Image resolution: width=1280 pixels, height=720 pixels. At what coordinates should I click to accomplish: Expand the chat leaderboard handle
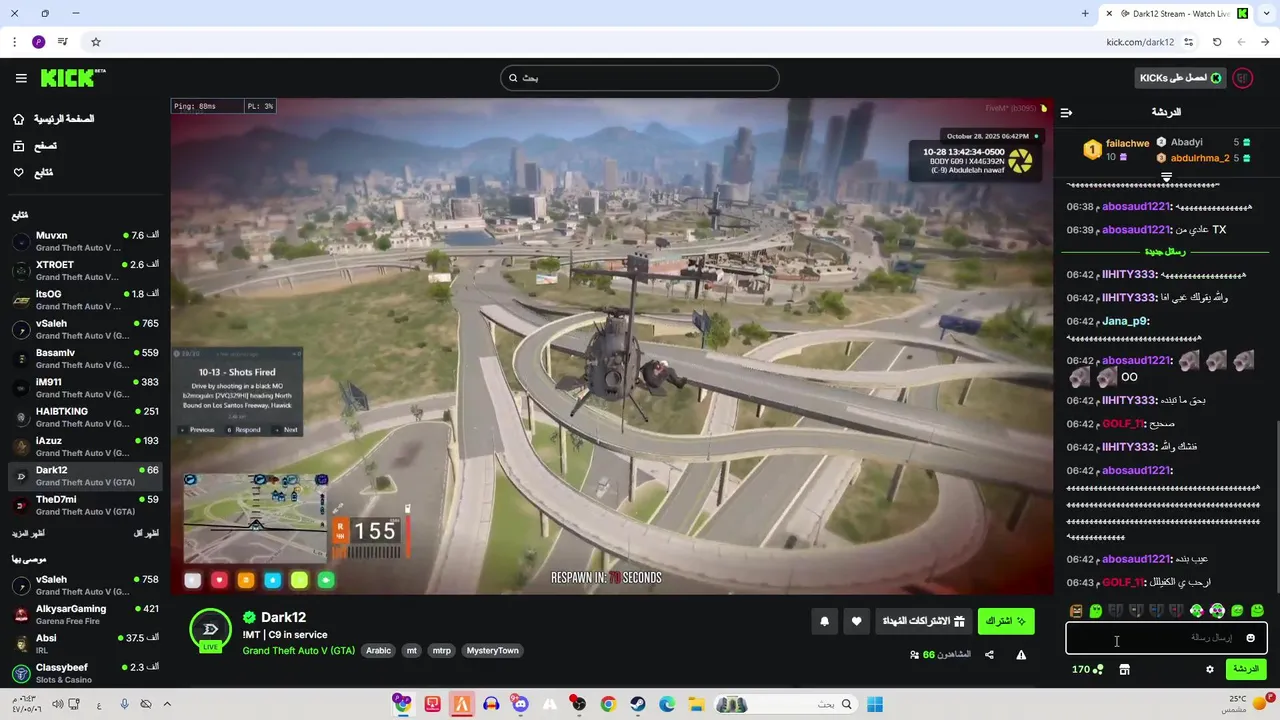tap(1166, 177)
